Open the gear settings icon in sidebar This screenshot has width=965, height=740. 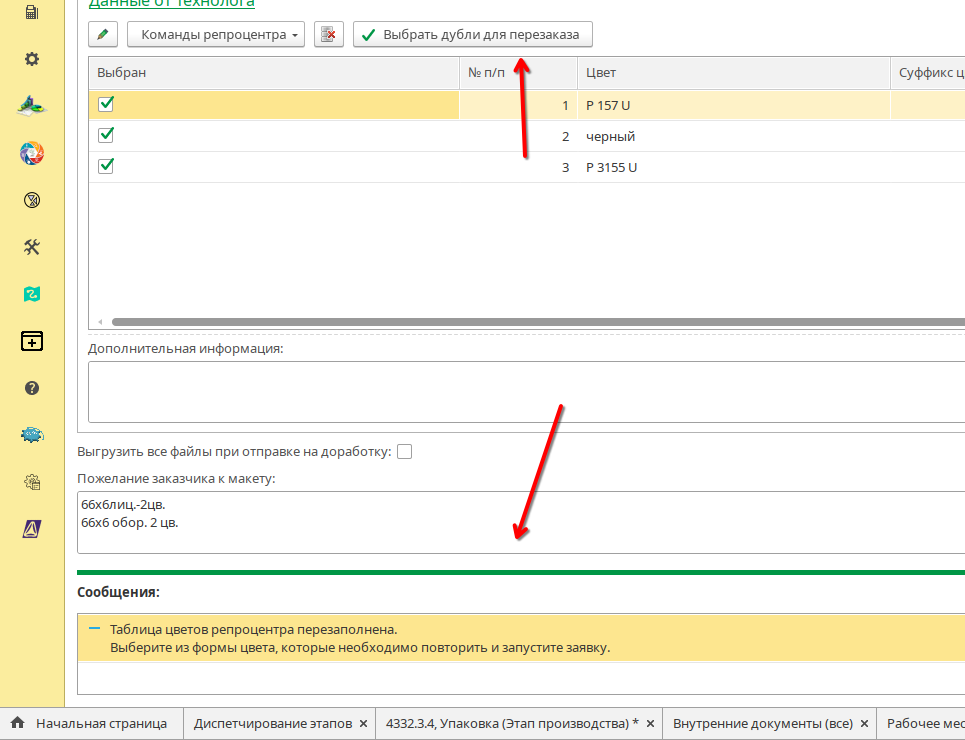[x=32, y=59]
